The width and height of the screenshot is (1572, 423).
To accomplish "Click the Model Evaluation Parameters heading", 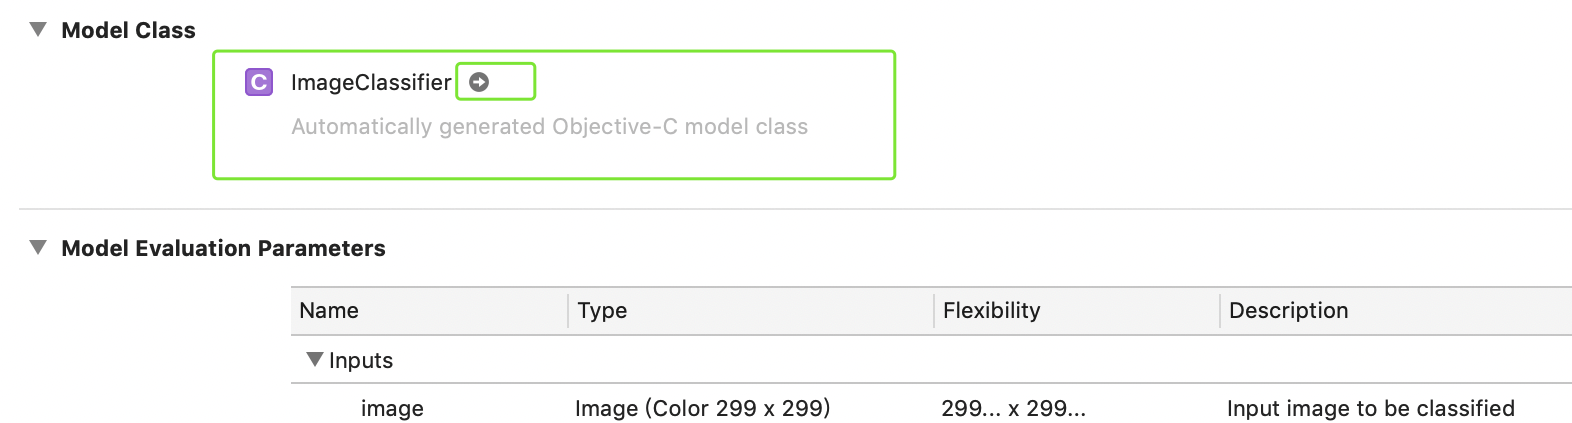I will click(223, 248).
